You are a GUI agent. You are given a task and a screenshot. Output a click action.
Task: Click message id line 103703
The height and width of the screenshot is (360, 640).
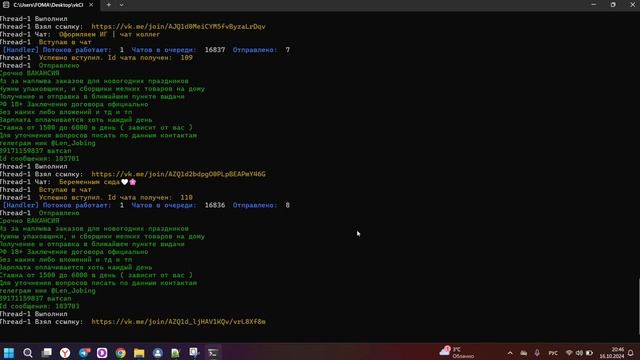click(40, 306)
